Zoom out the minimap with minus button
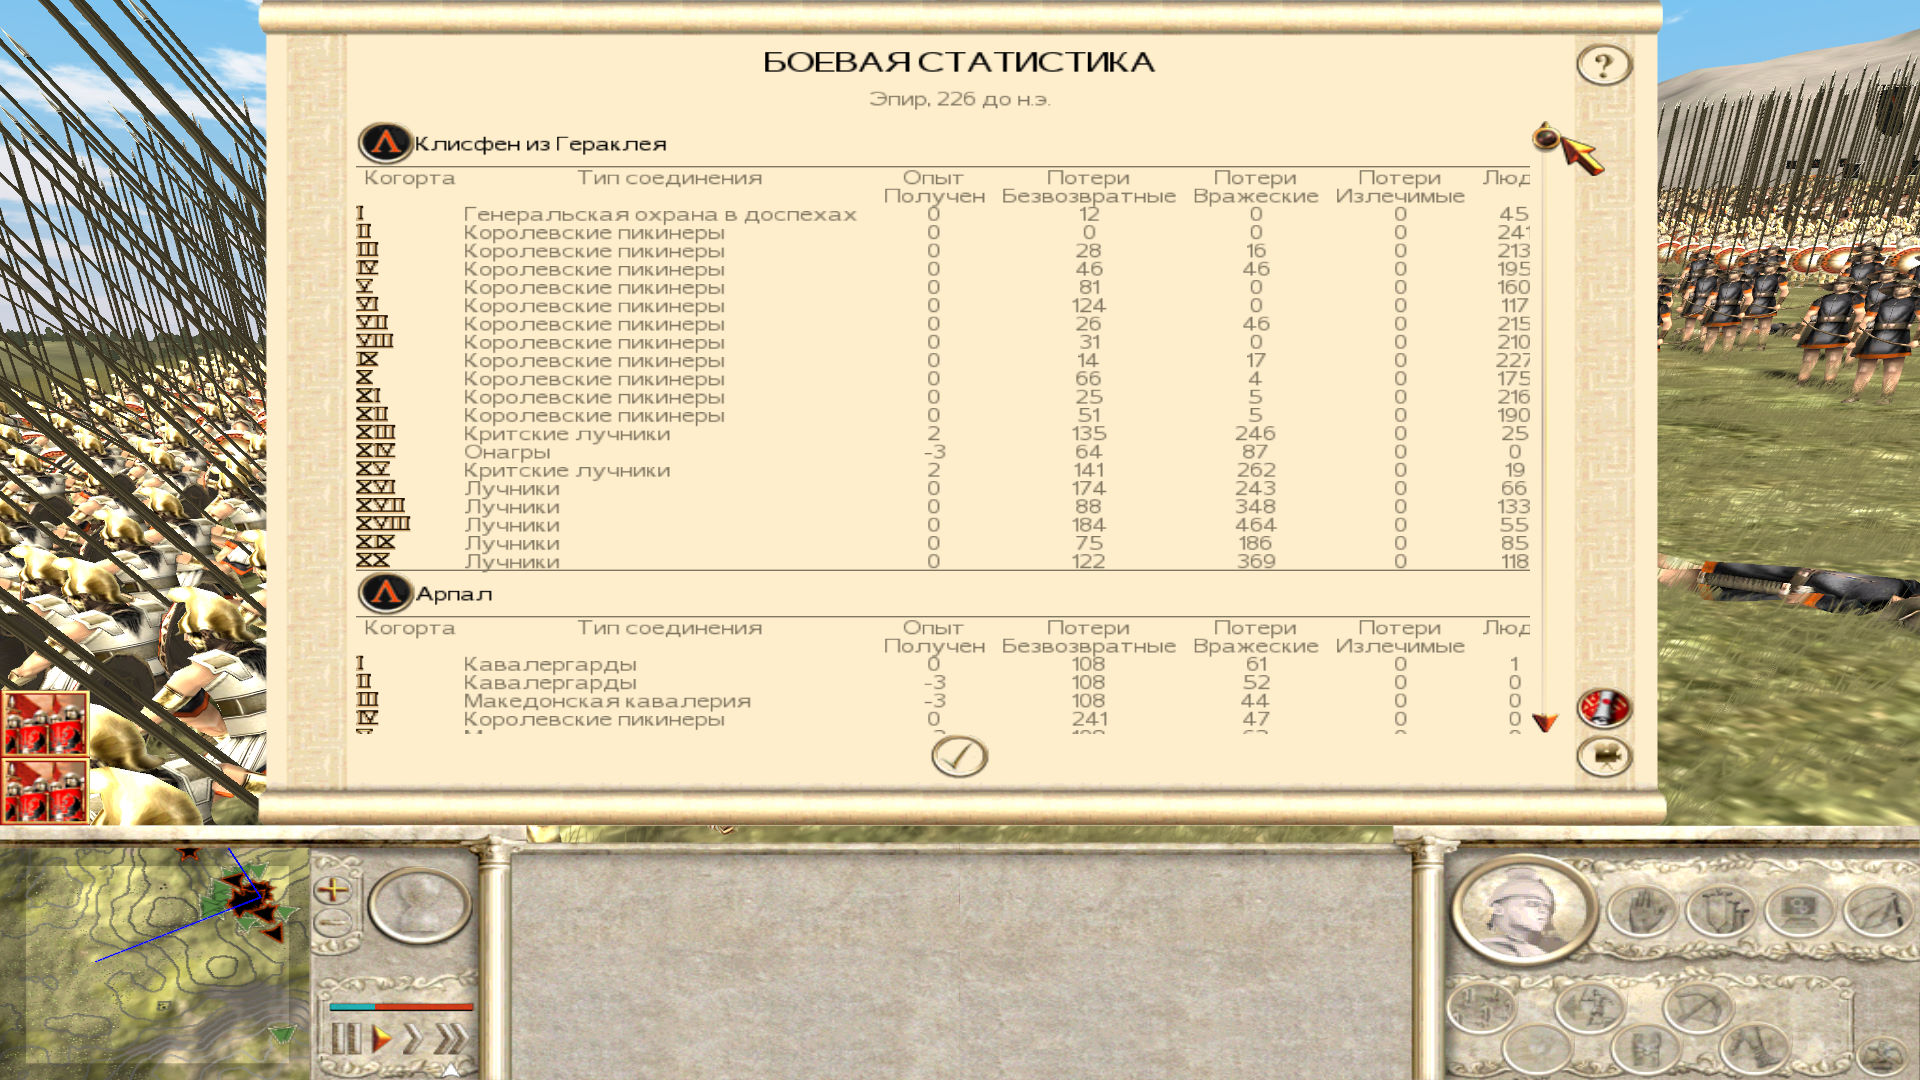Image resolution: width=1920 pixels, height=1080 pixels. [333, 921]
